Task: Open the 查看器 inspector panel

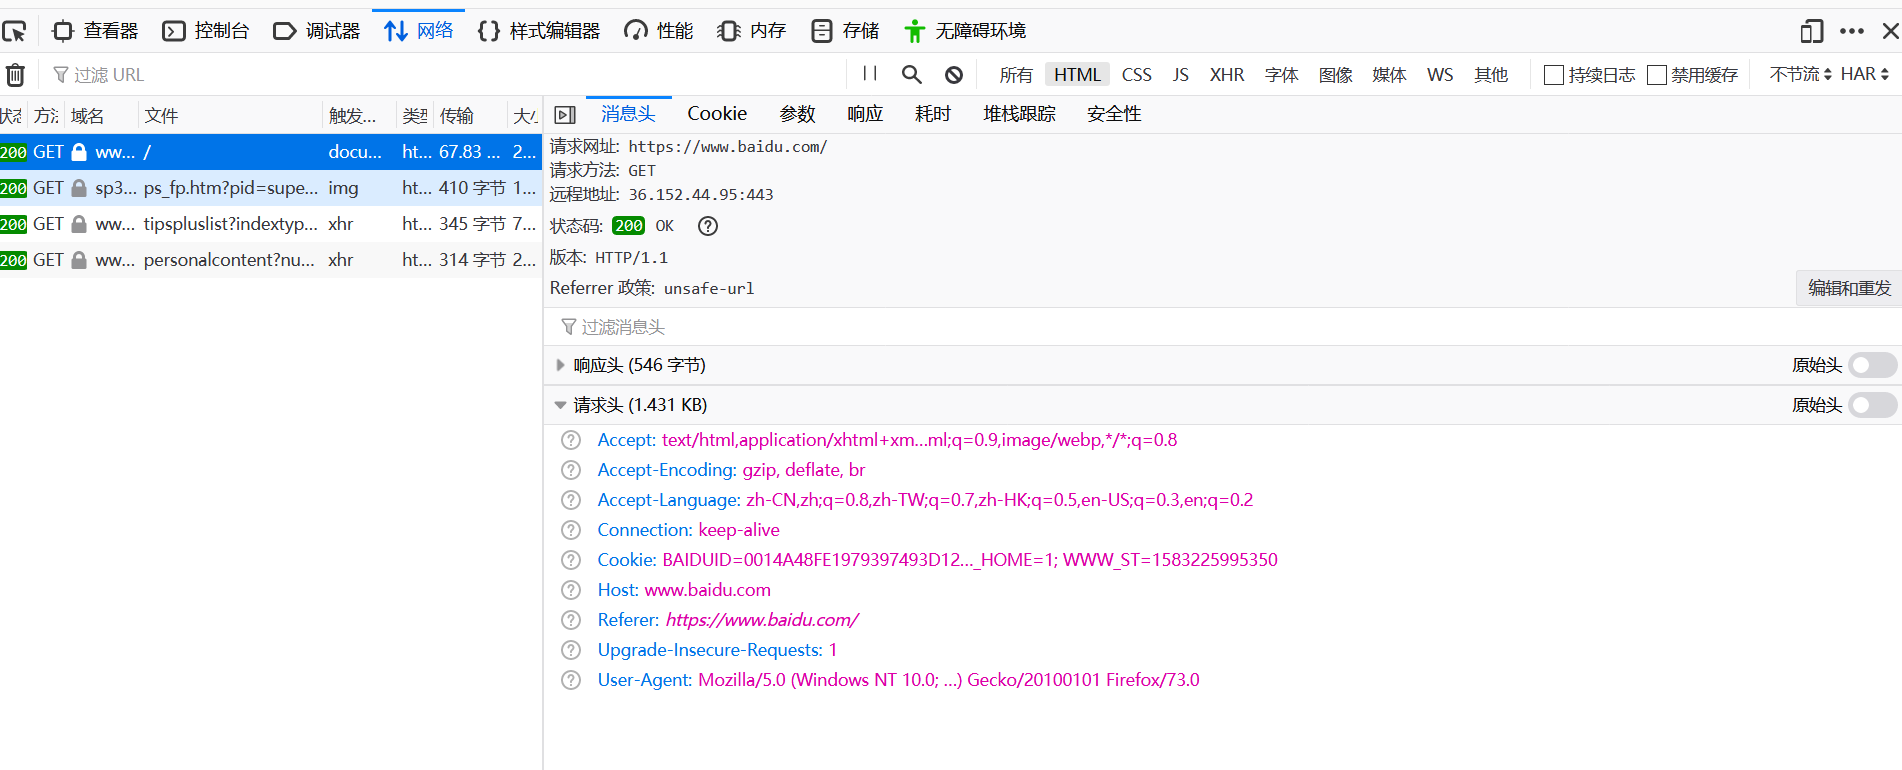Action: point(95,31)
